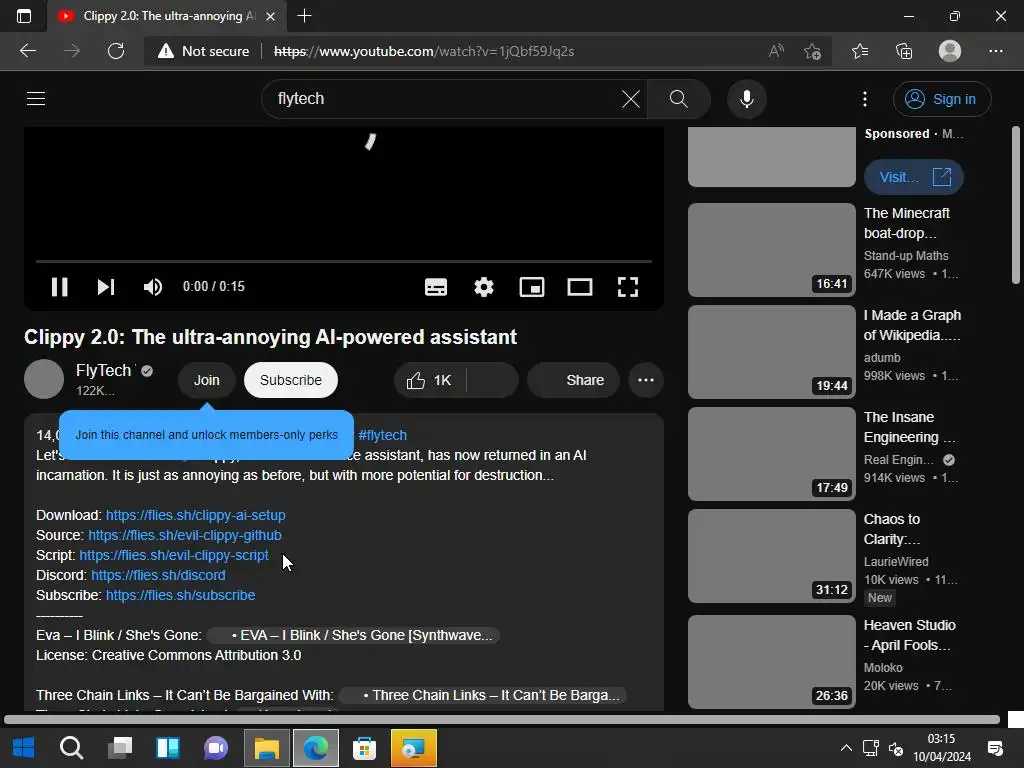The image size is (1024, 768).
Task: Click the Sign in button
Action: click(x=942, y=99)
